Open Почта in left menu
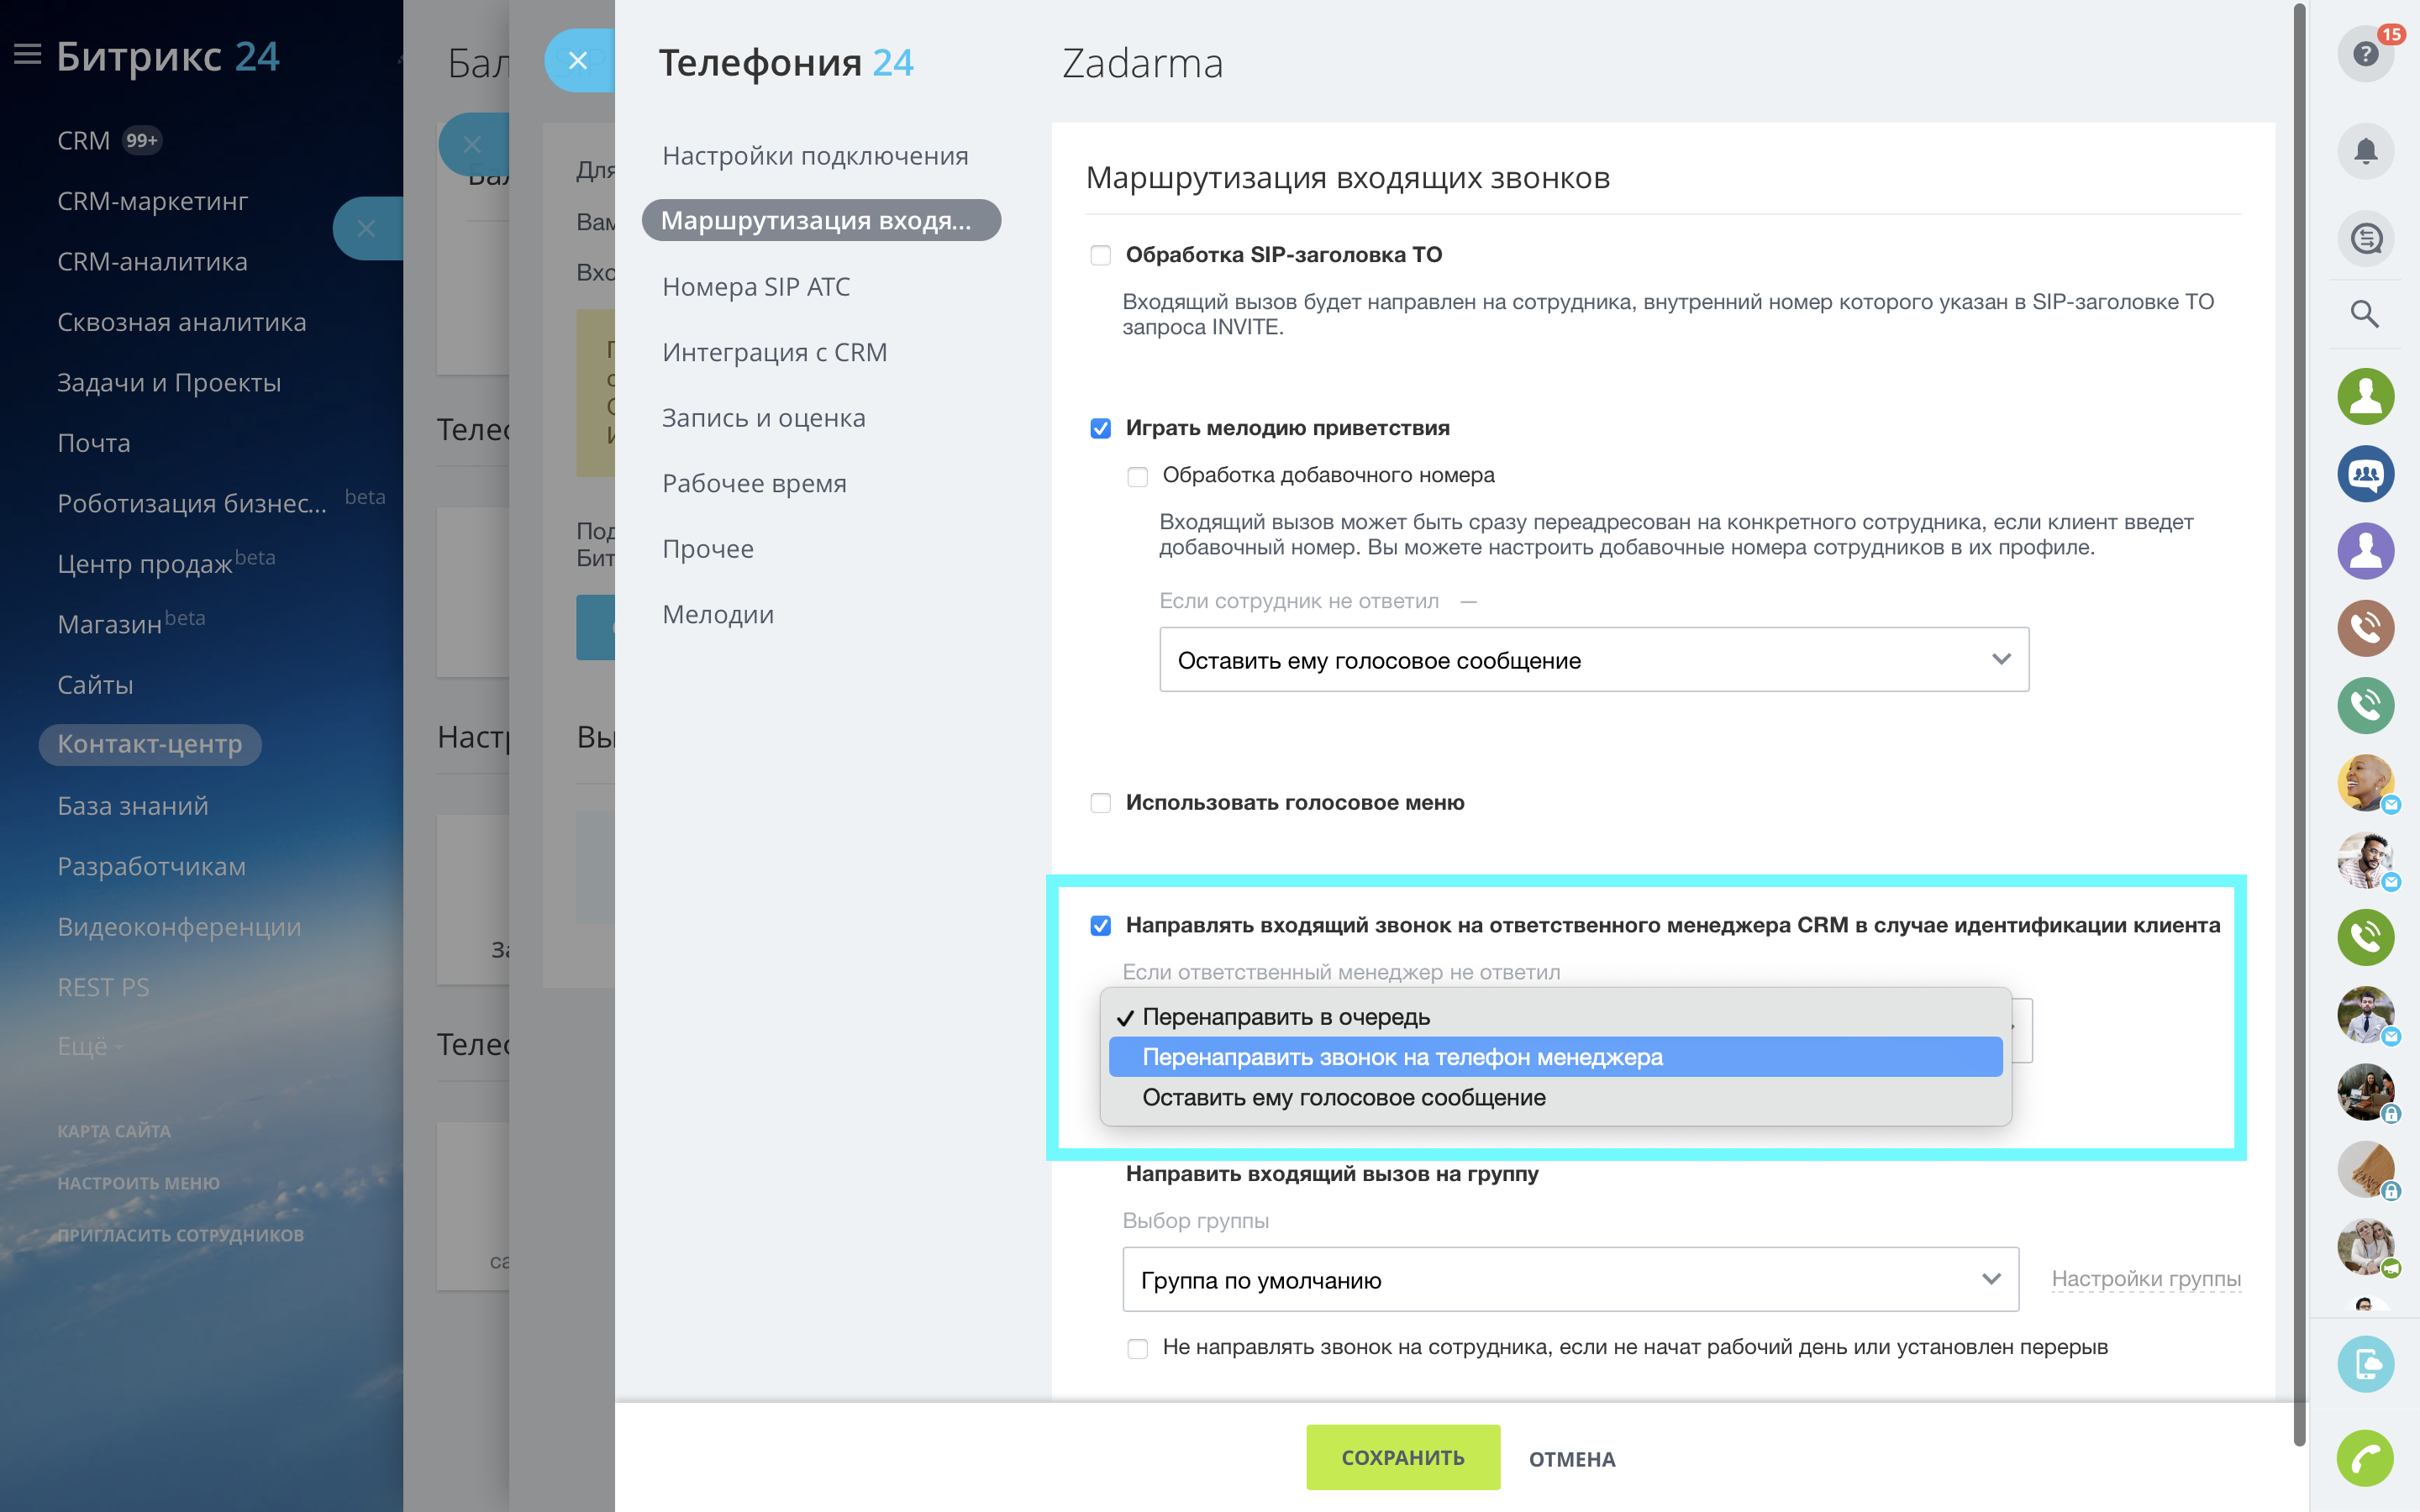 [94, 443]
